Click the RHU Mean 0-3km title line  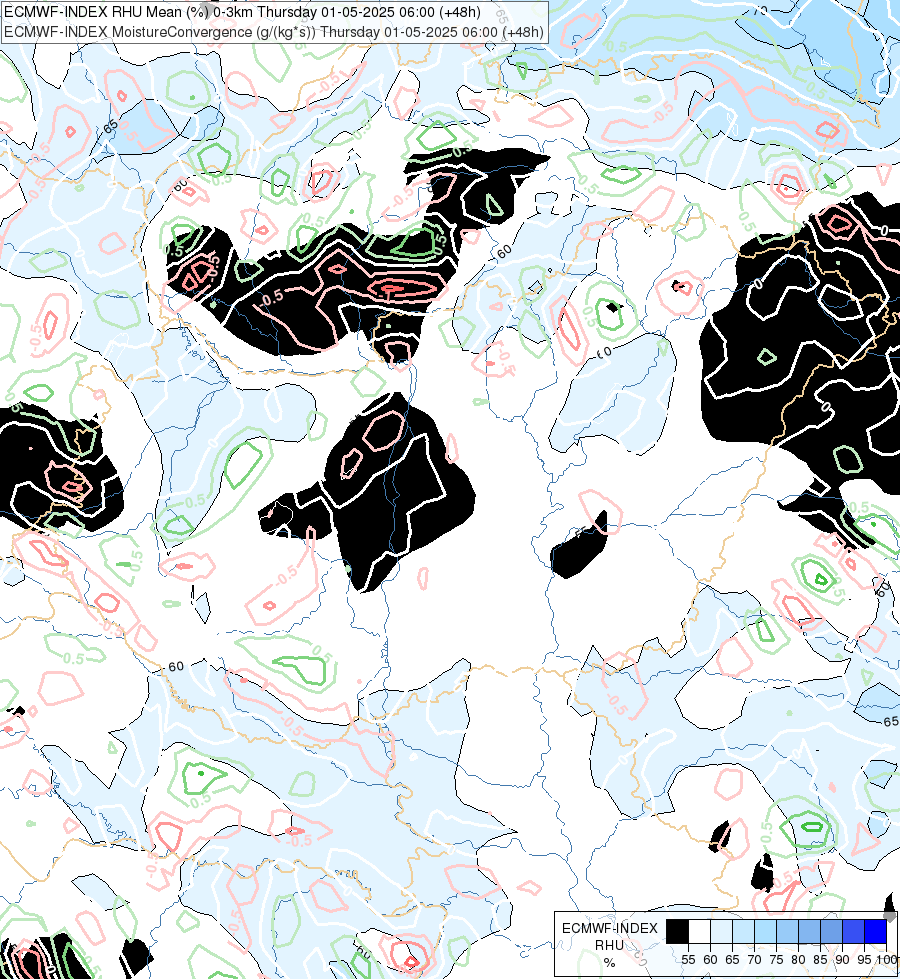tap(242, 12)
